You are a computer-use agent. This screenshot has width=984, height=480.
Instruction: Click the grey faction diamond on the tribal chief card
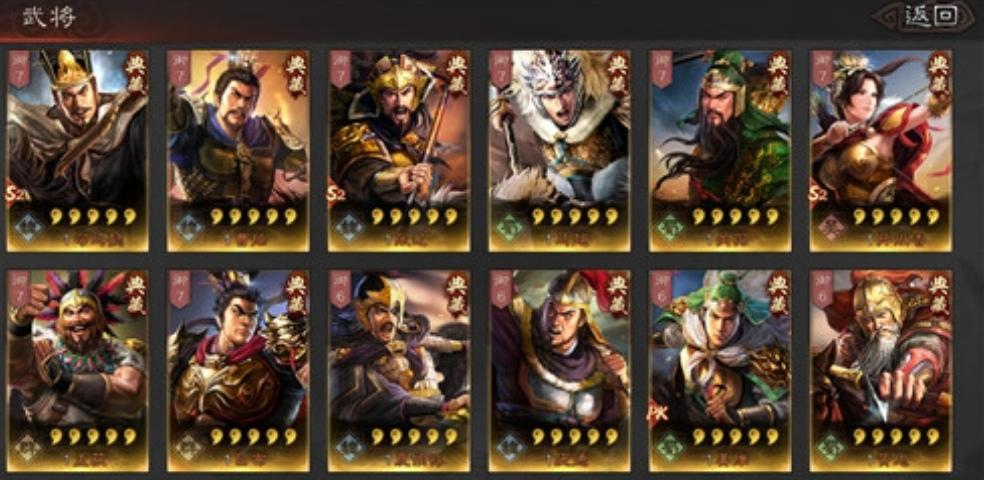click(x=28, y=447)
